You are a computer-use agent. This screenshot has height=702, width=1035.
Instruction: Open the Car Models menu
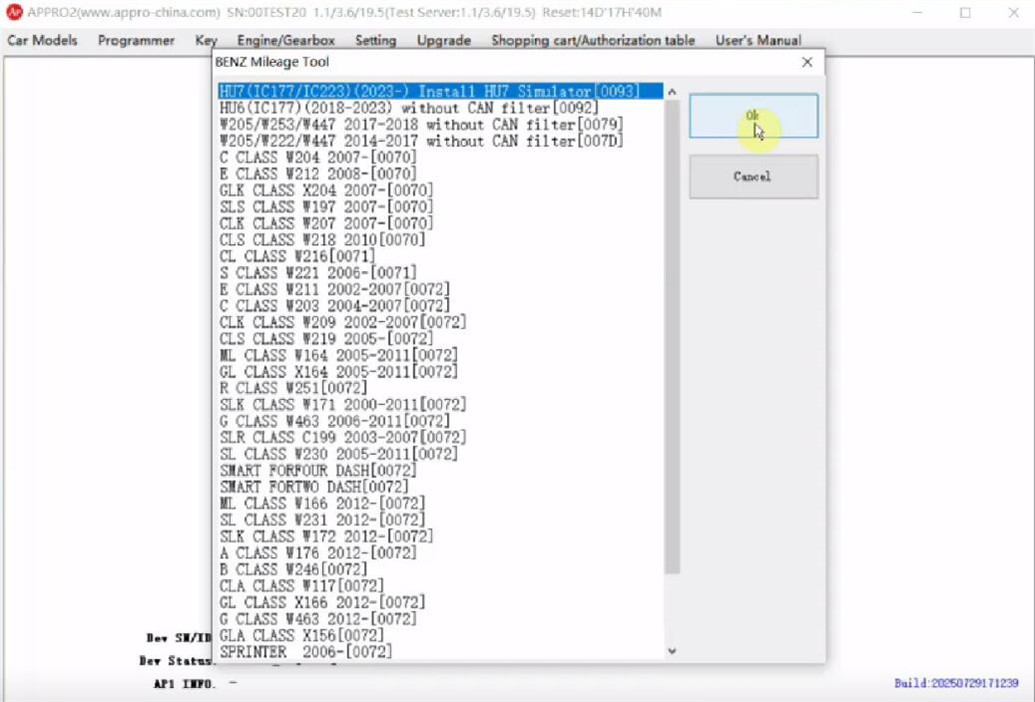tap(42, 40)
